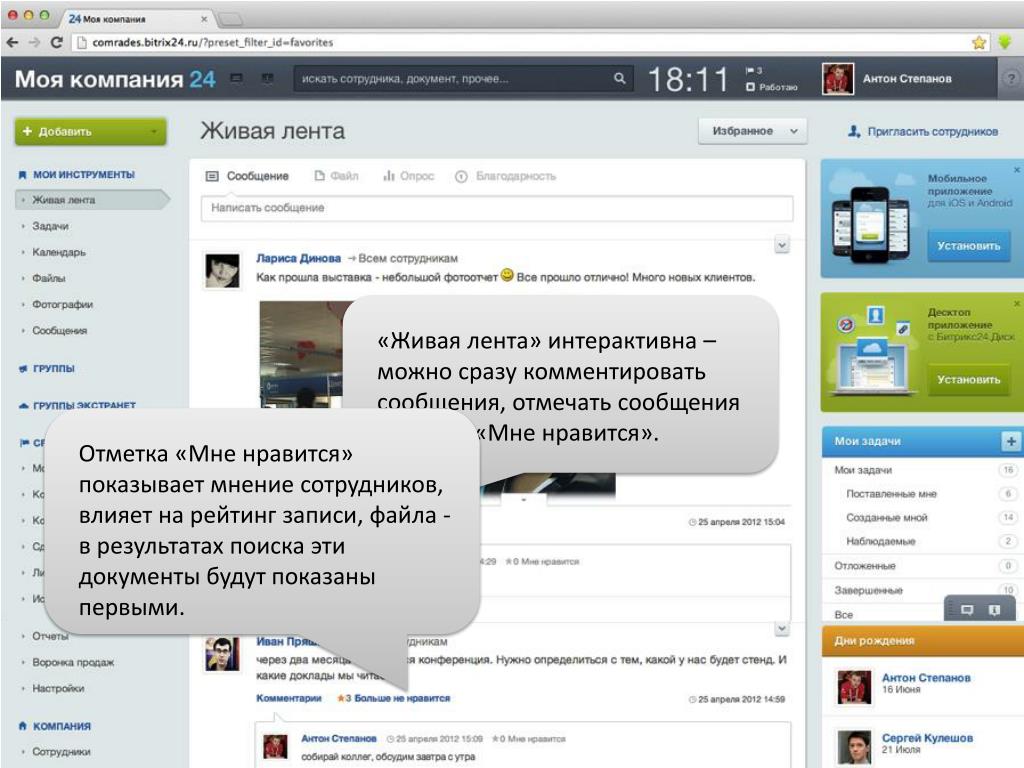Click the plus icon in Мои задачи header
This screenshot has height=768, width=1024.
click(1010, 441)
